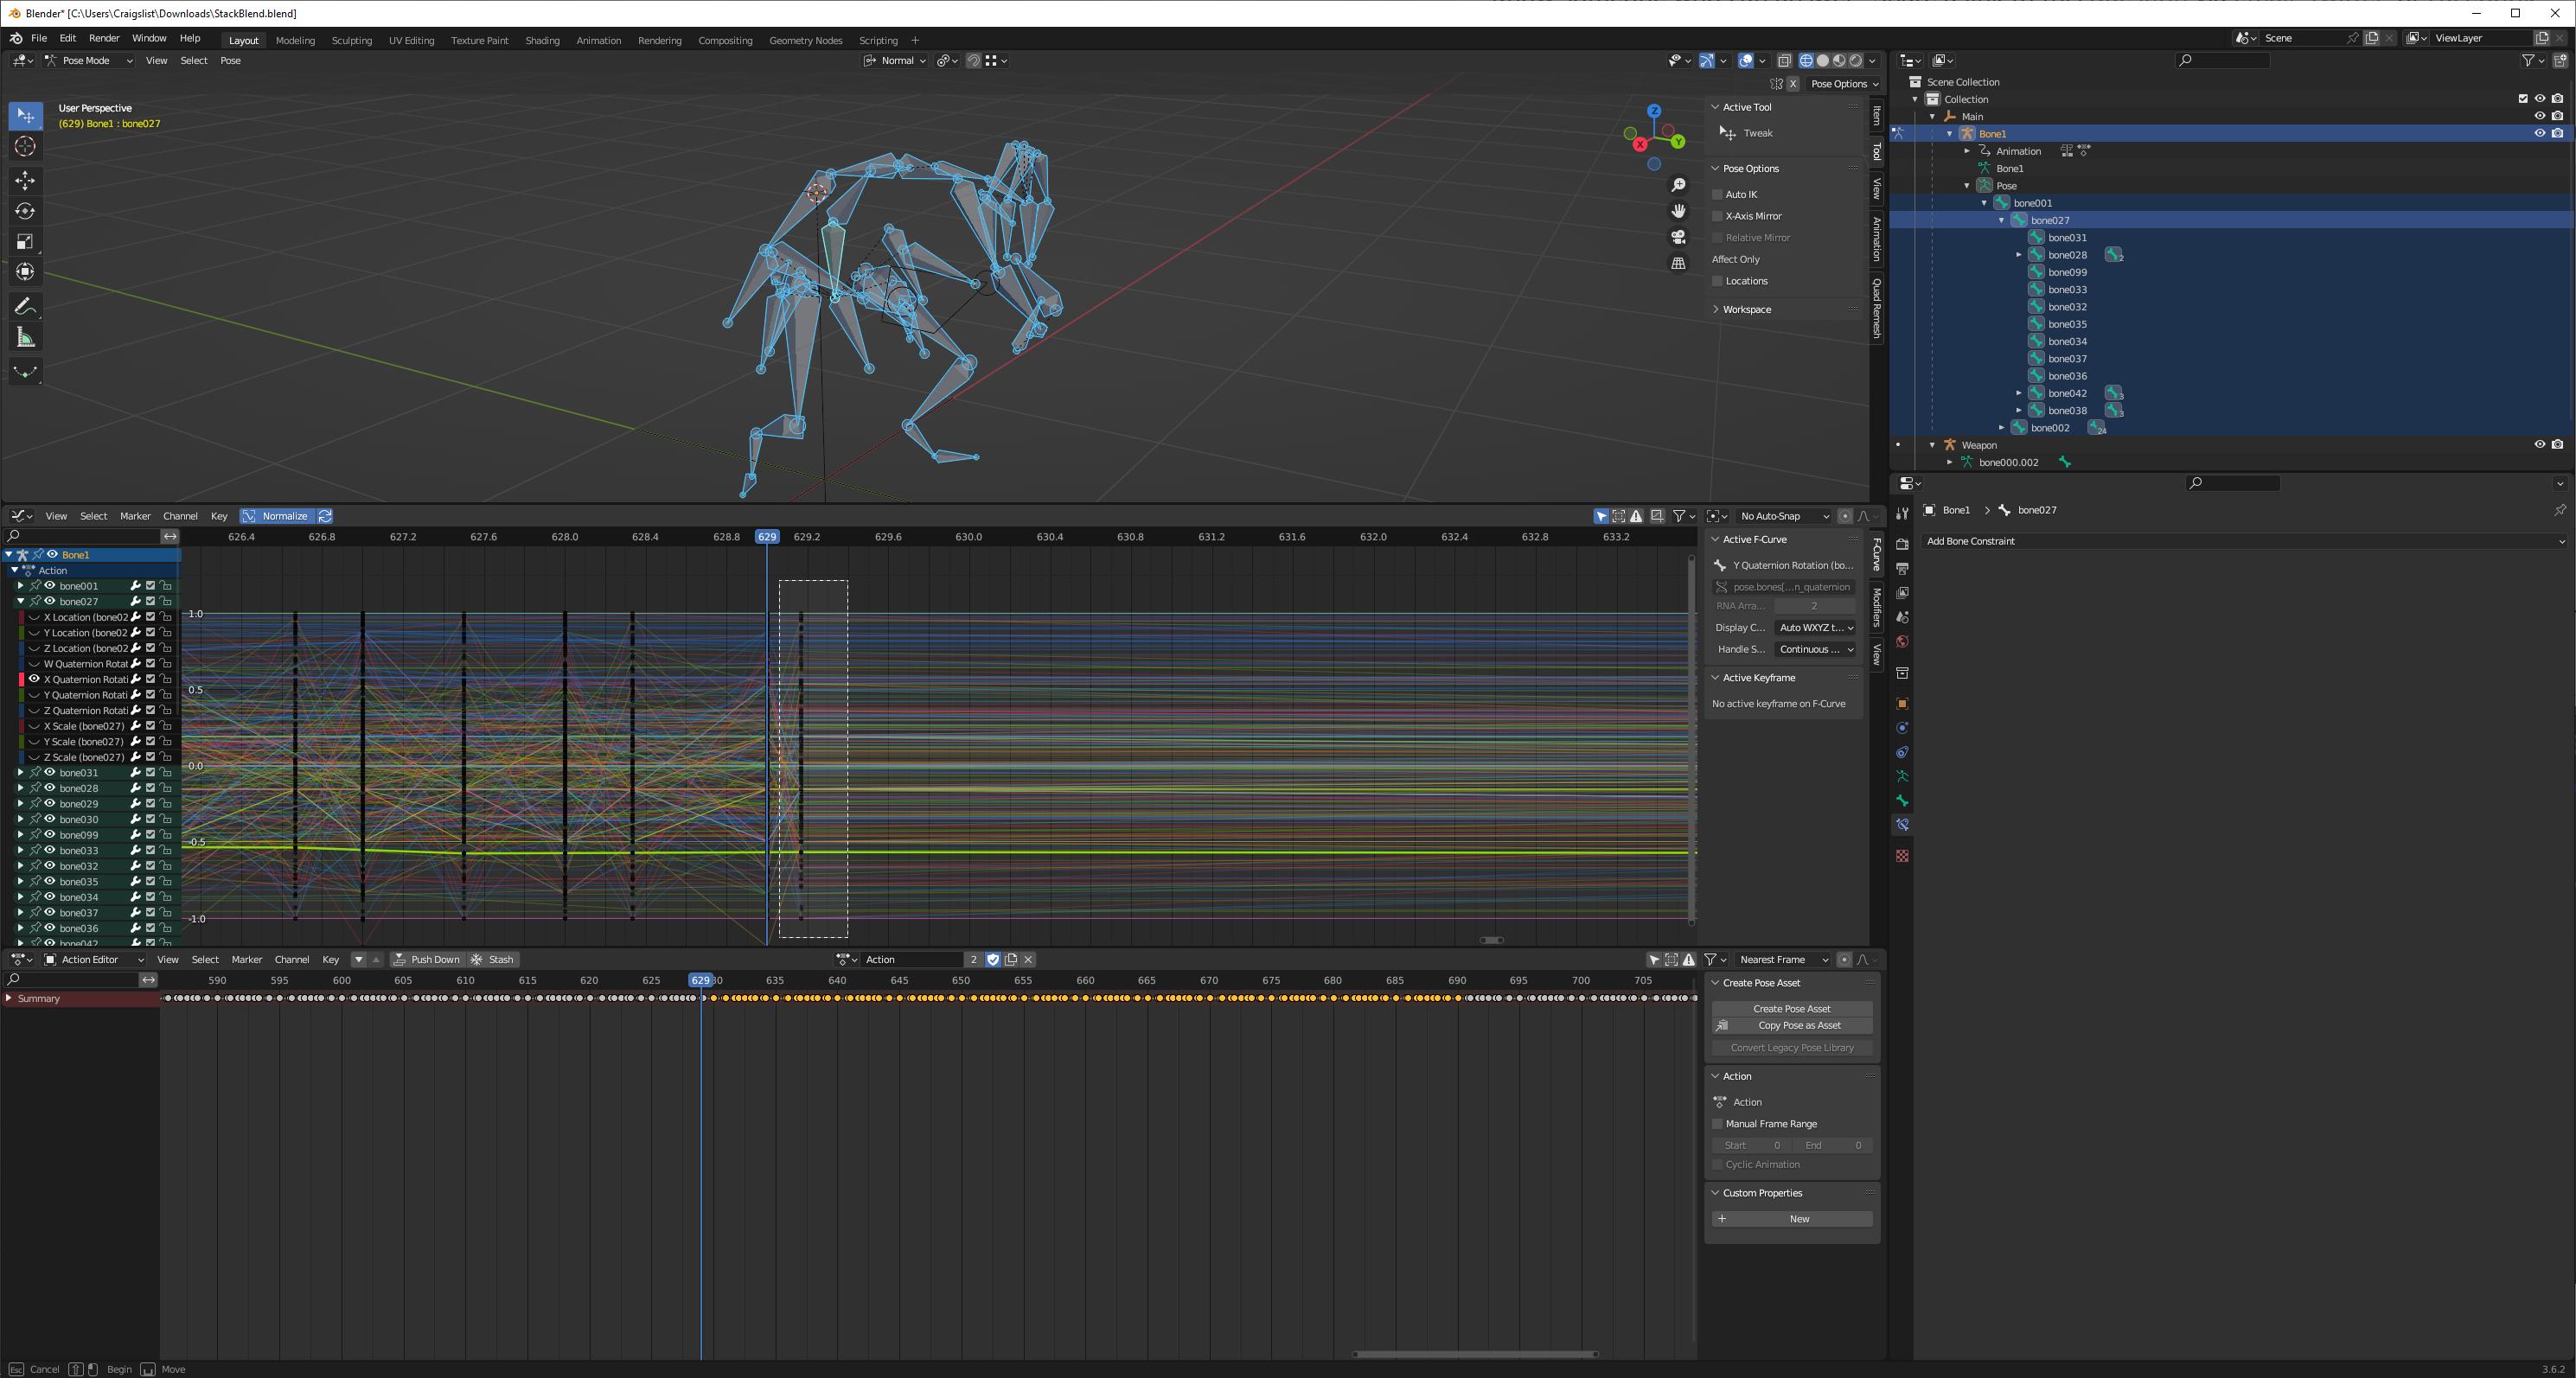Pin bone027 properties with pin icon
Viewport: 2576px width, 1378px height.
click(2559, 510)
